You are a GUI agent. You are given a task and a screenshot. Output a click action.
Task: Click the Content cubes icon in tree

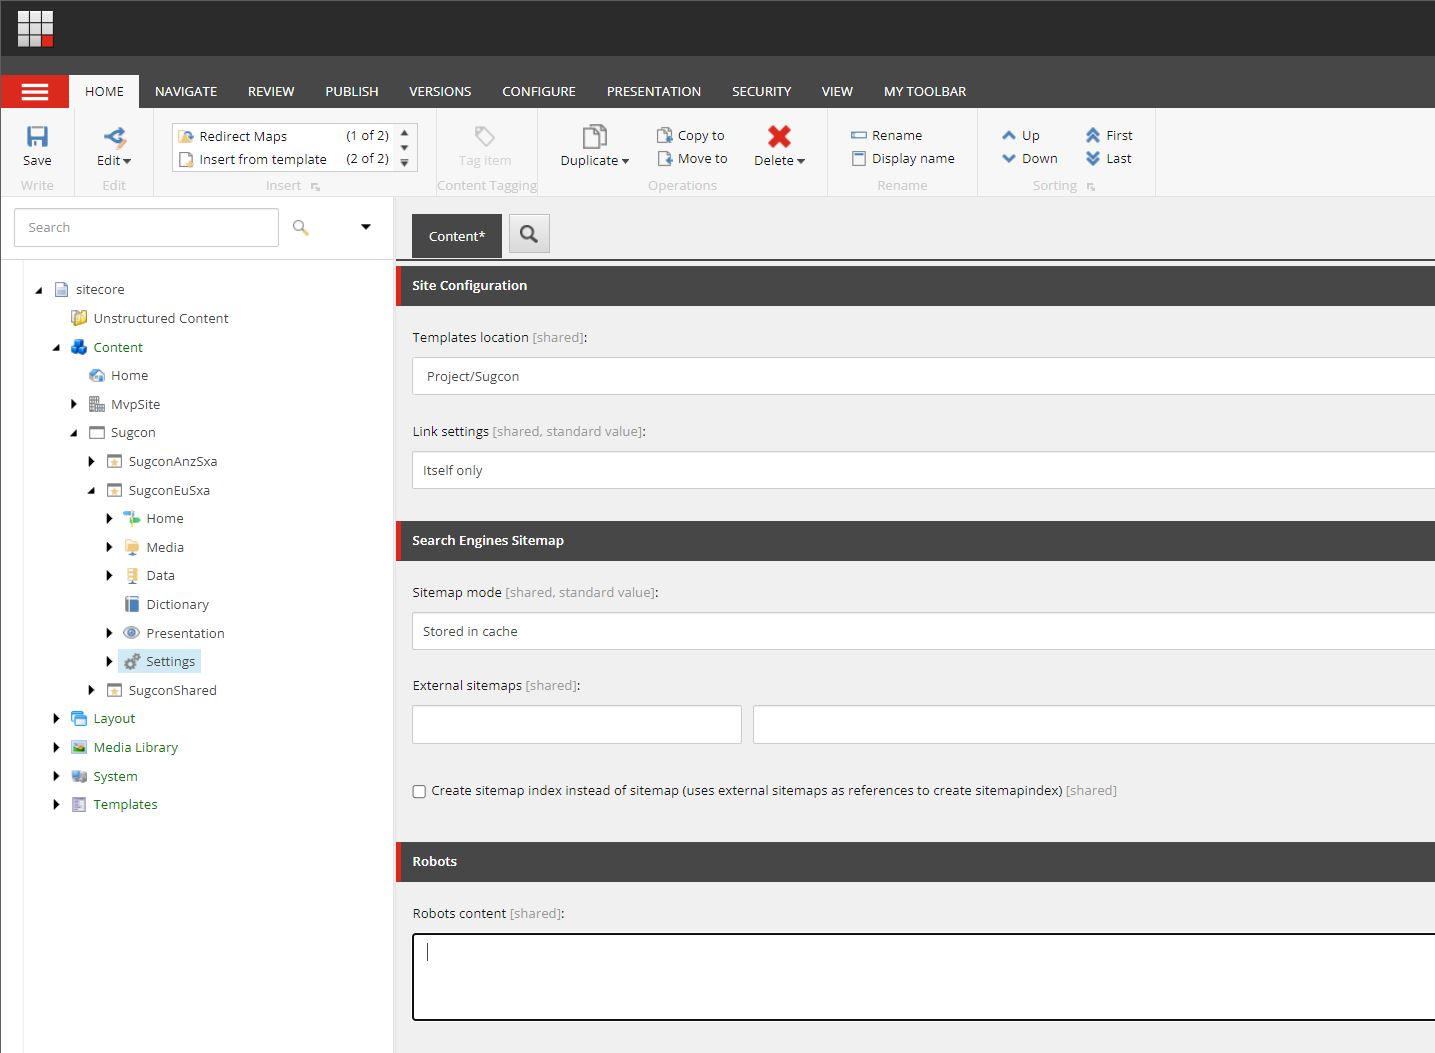coord(79,347)
